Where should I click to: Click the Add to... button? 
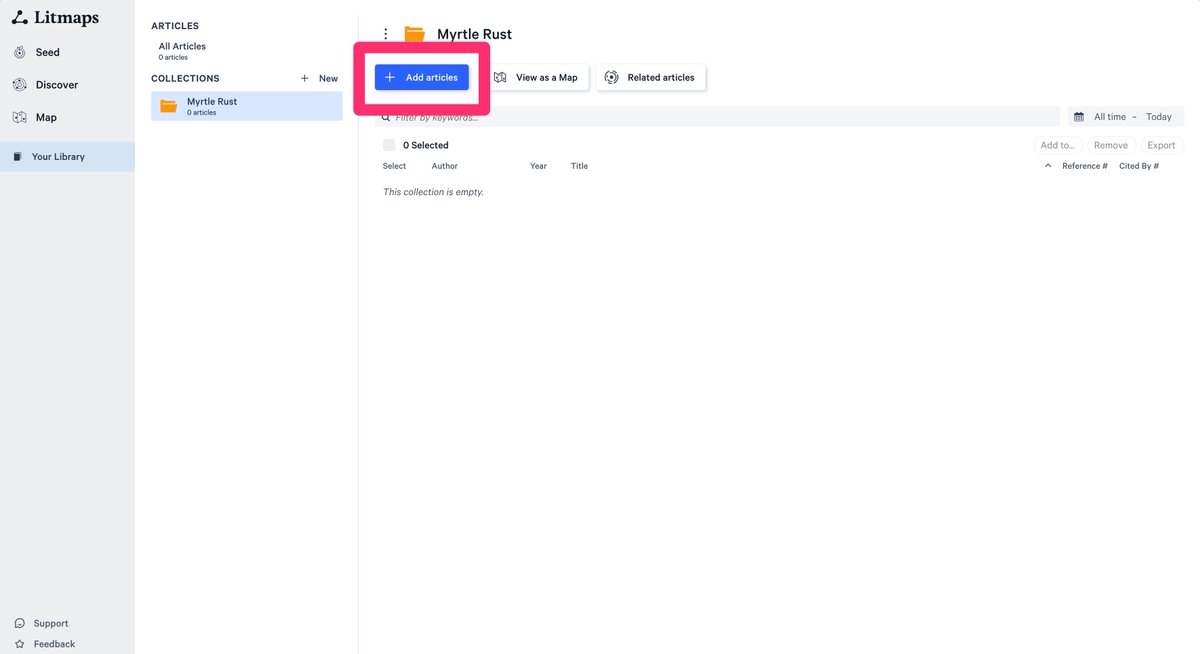click(1058, 145)
